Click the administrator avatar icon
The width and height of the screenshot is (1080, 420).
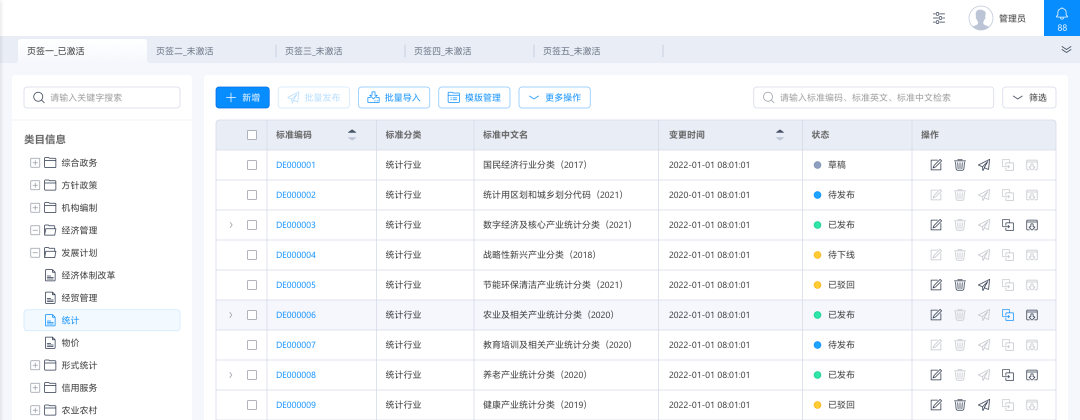click(x=981, y=18)
